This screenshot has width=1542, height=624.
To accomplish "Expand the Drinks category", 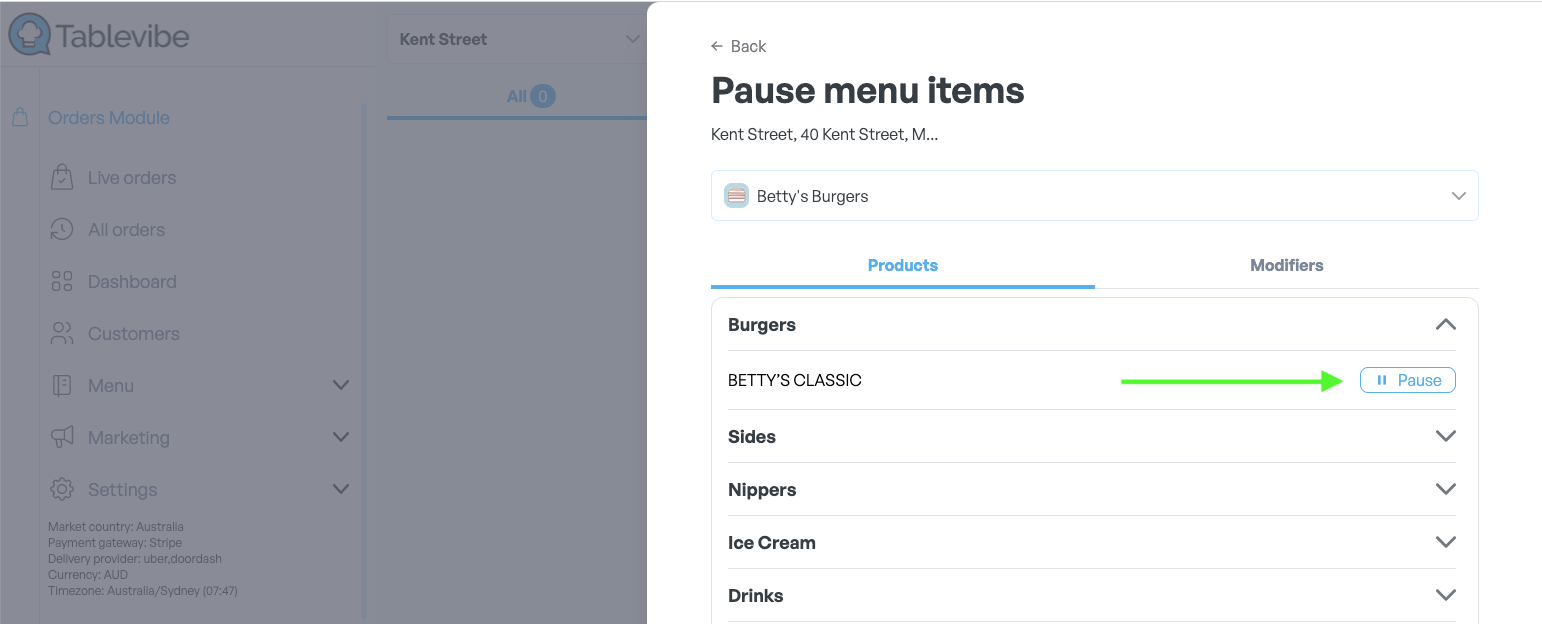I will [1445, 596].
